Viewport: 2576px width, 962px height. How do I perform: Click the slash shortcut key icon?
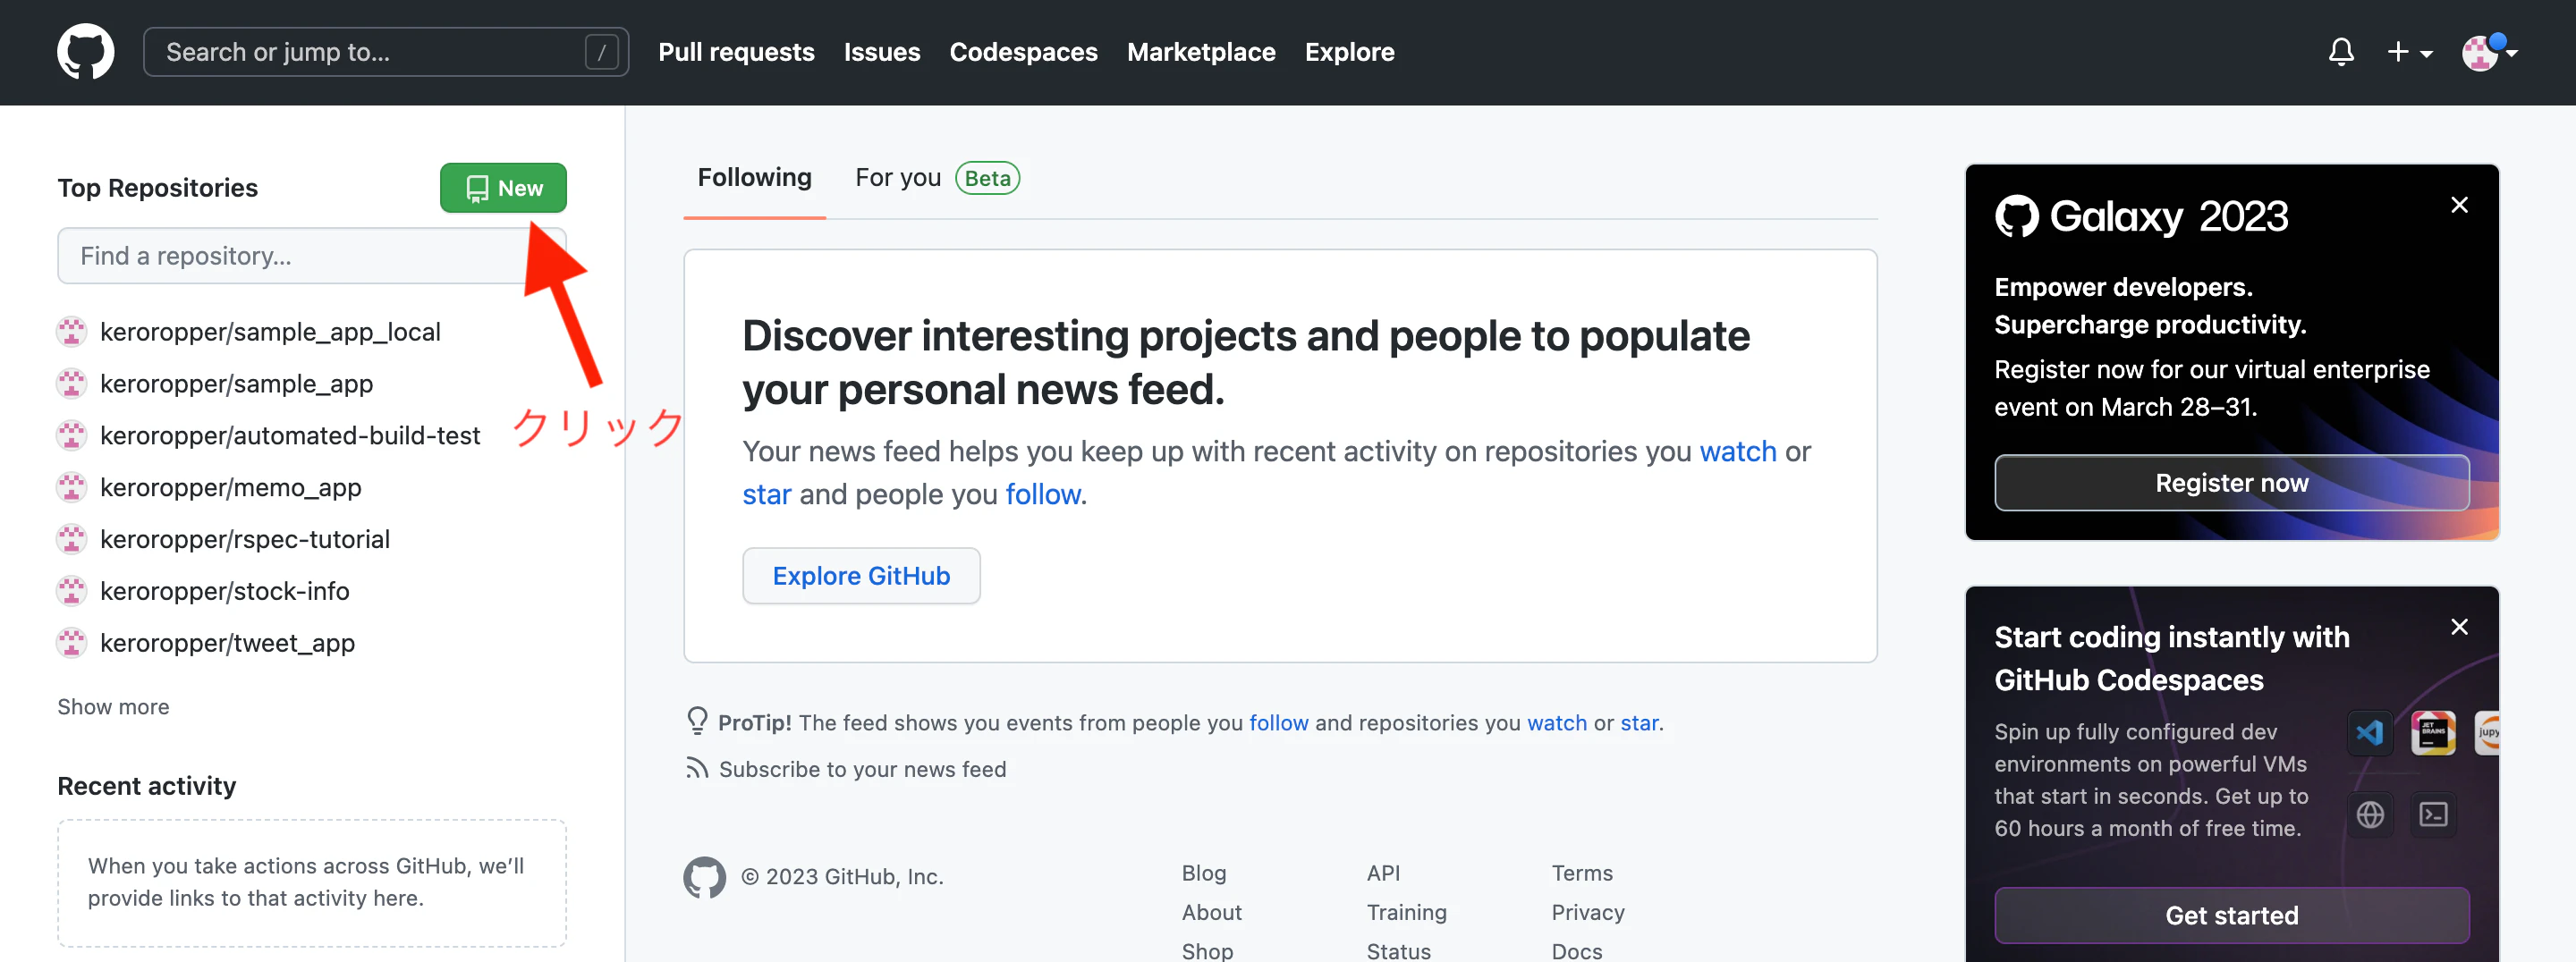coord(601,52)
